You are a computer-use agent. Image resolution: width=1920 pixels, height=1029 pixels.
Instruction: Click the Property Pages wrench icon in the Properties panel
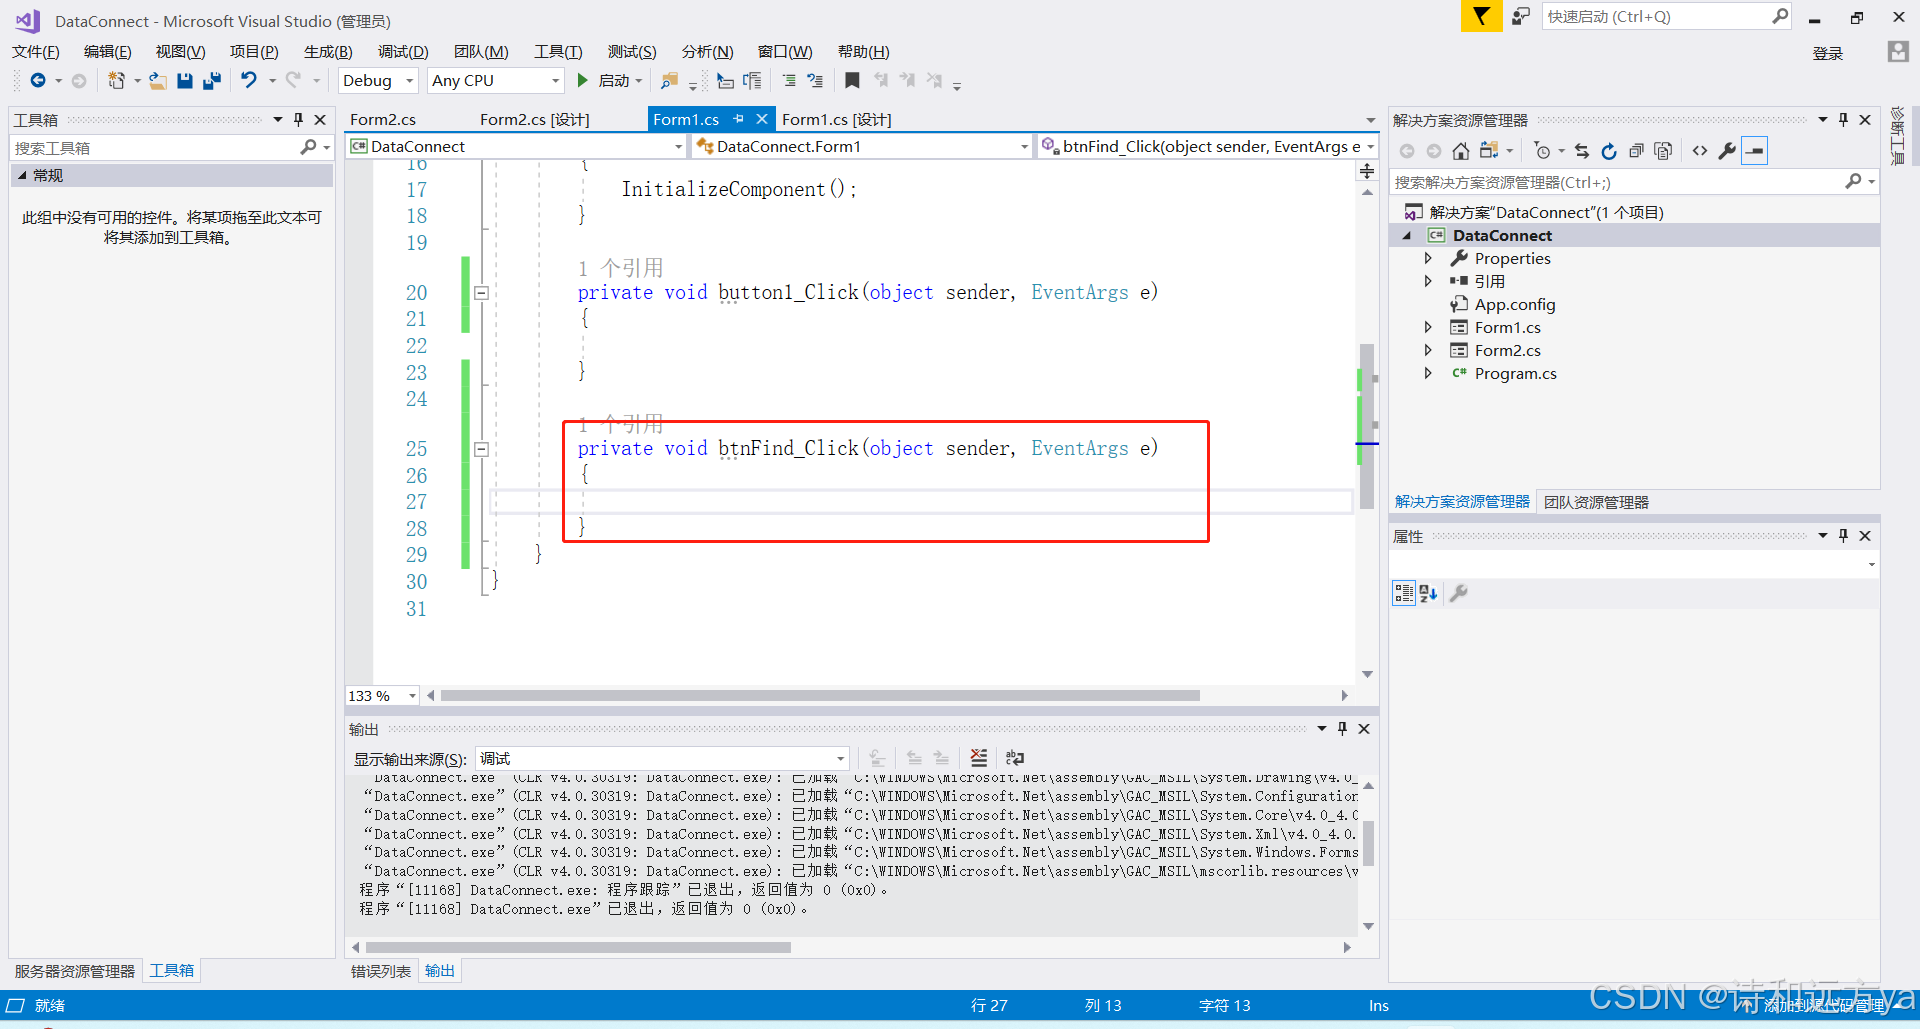coord(1459,593)
